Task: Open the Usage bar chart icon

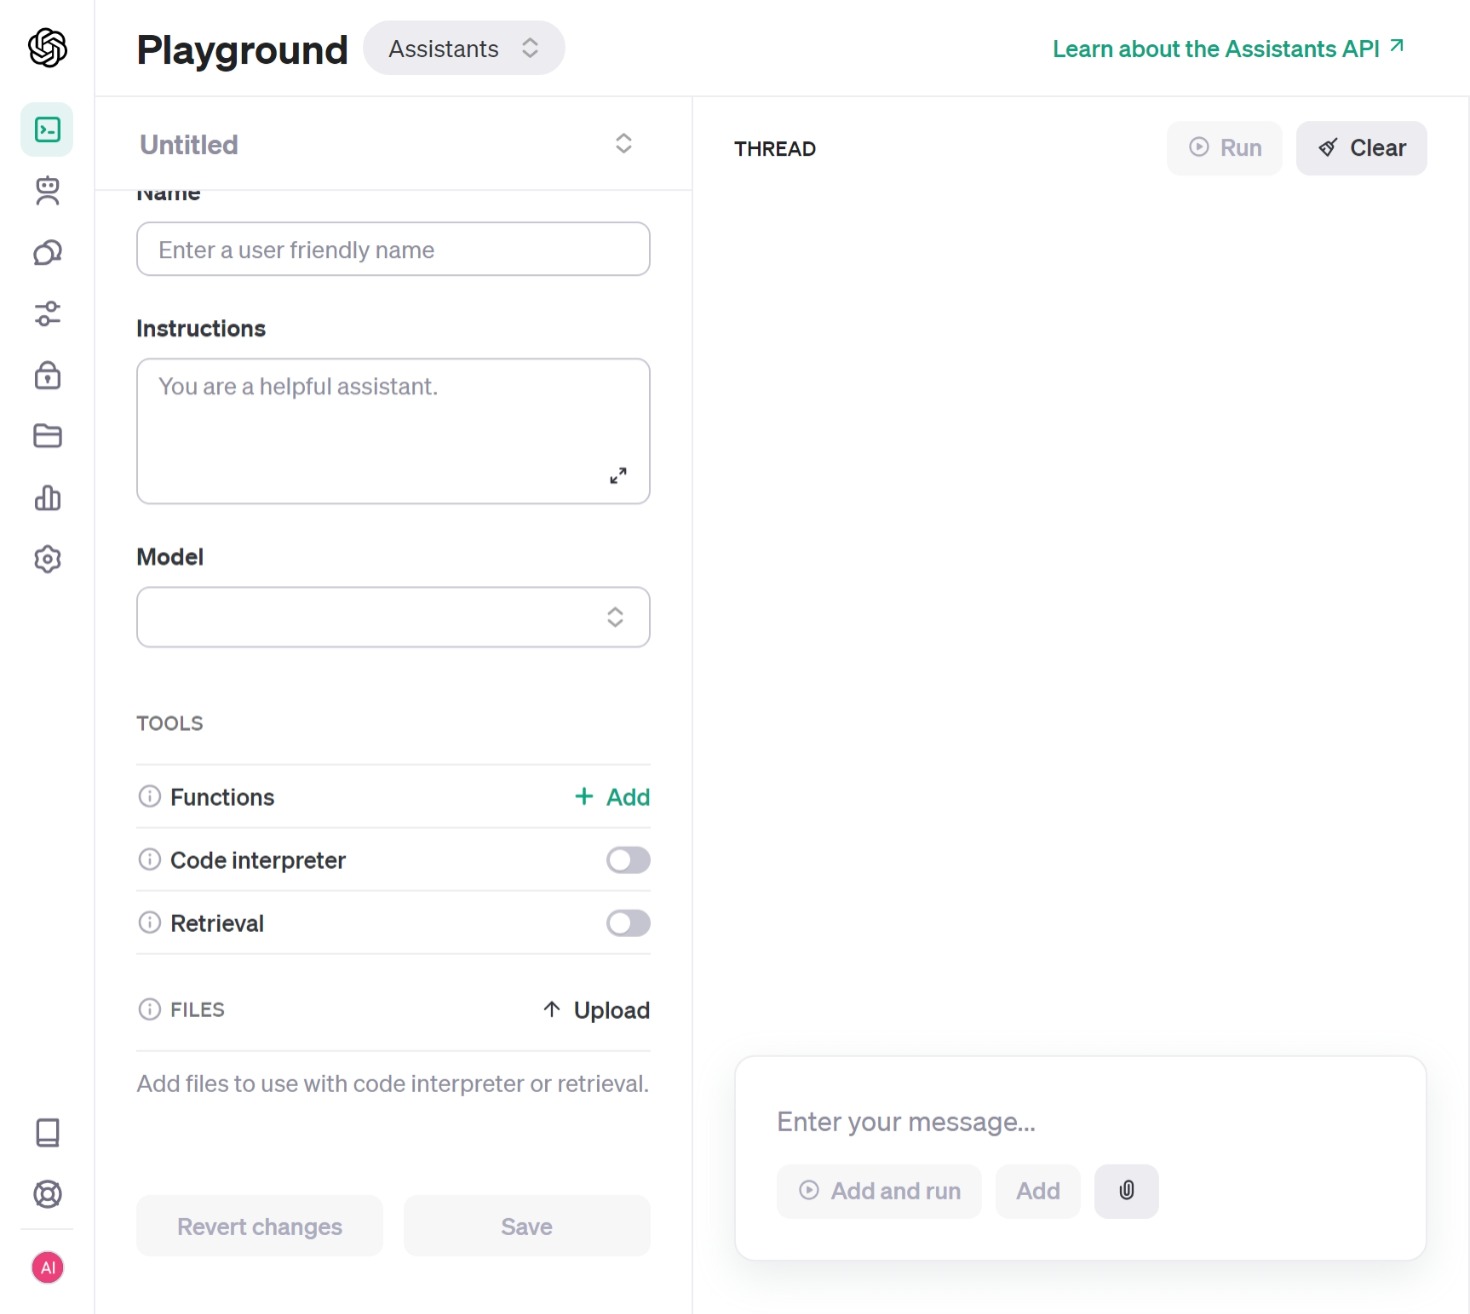Action: click(47, 497)
